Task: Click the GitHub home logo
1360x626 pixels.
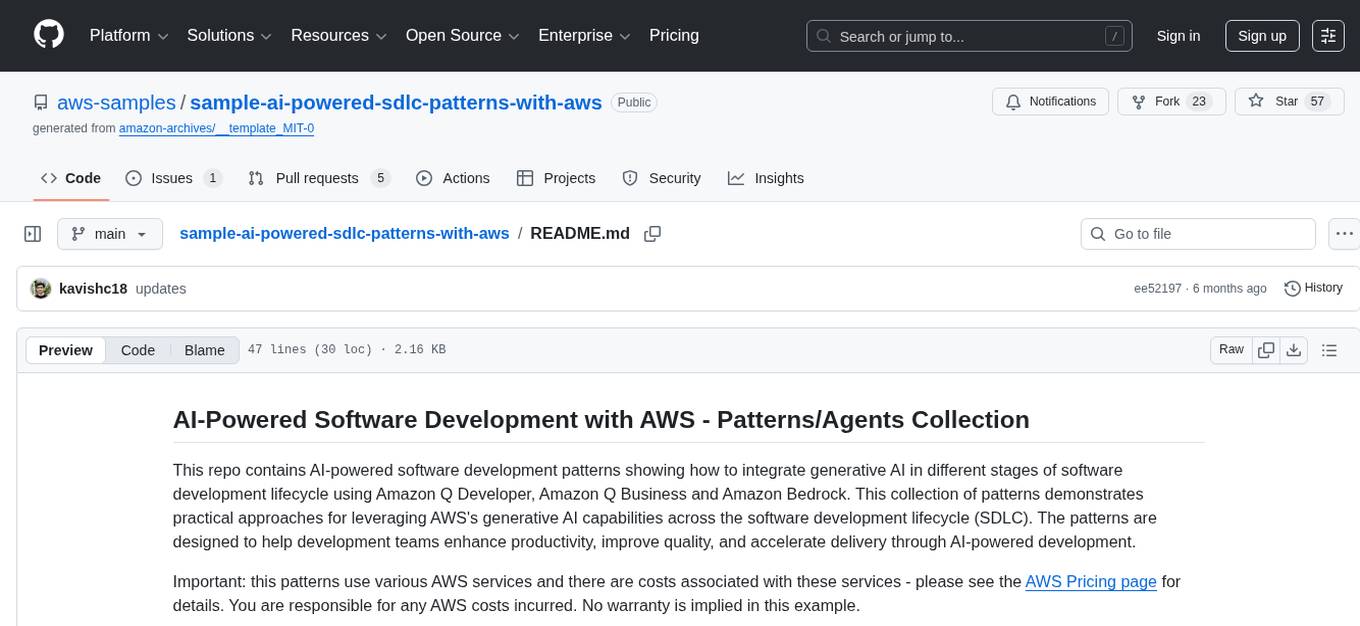Action: point(48,35)
